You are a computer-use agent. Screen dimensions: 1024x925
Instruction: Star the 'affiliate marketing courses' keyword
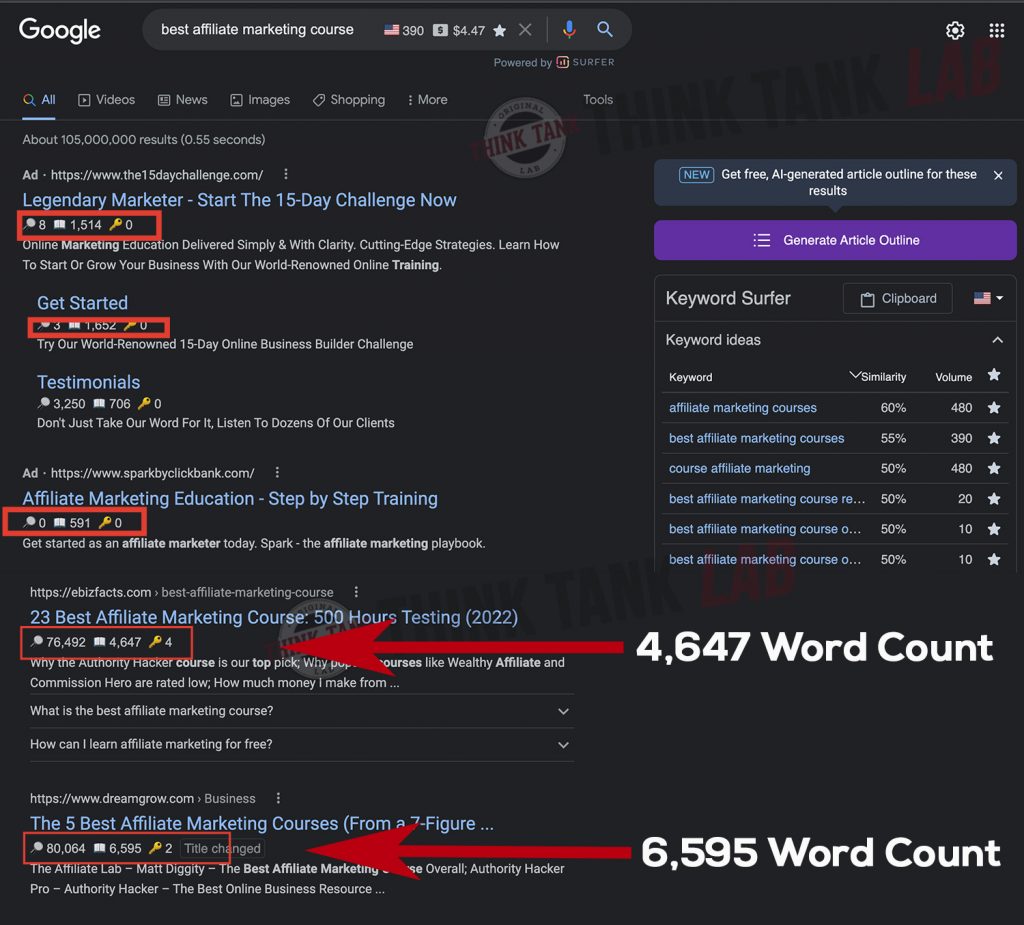coord(994,408)
